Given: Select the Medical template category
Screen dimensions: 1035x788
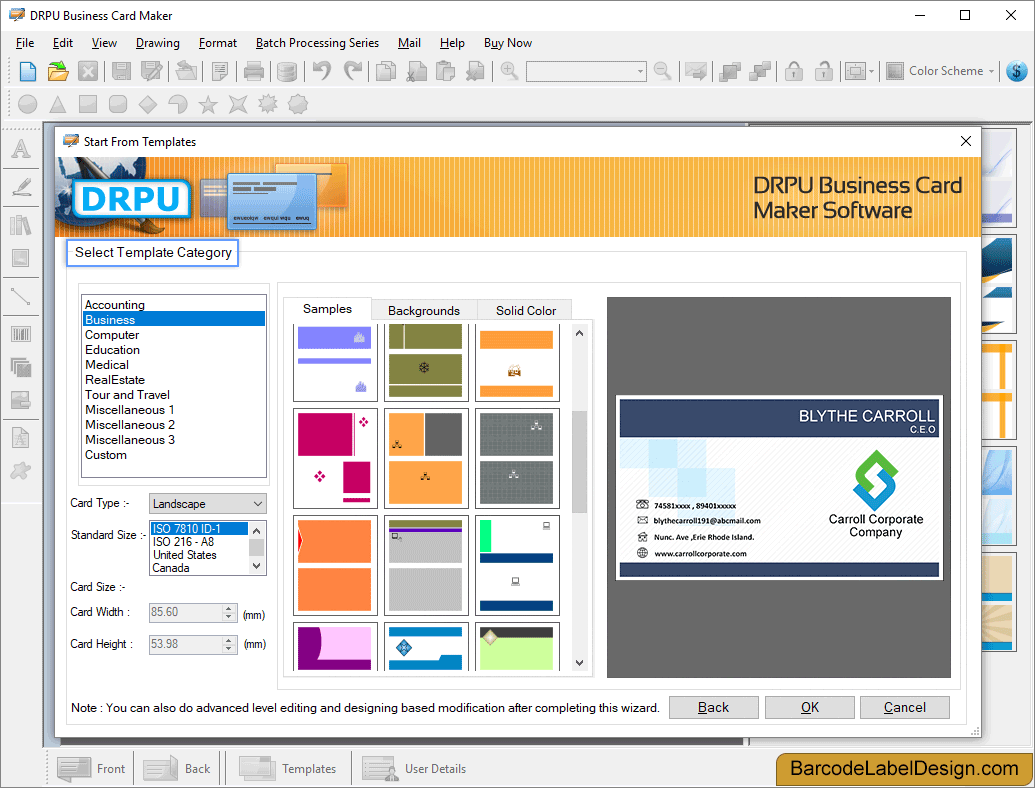Looking at the screenshot, I should click(107, 364).
